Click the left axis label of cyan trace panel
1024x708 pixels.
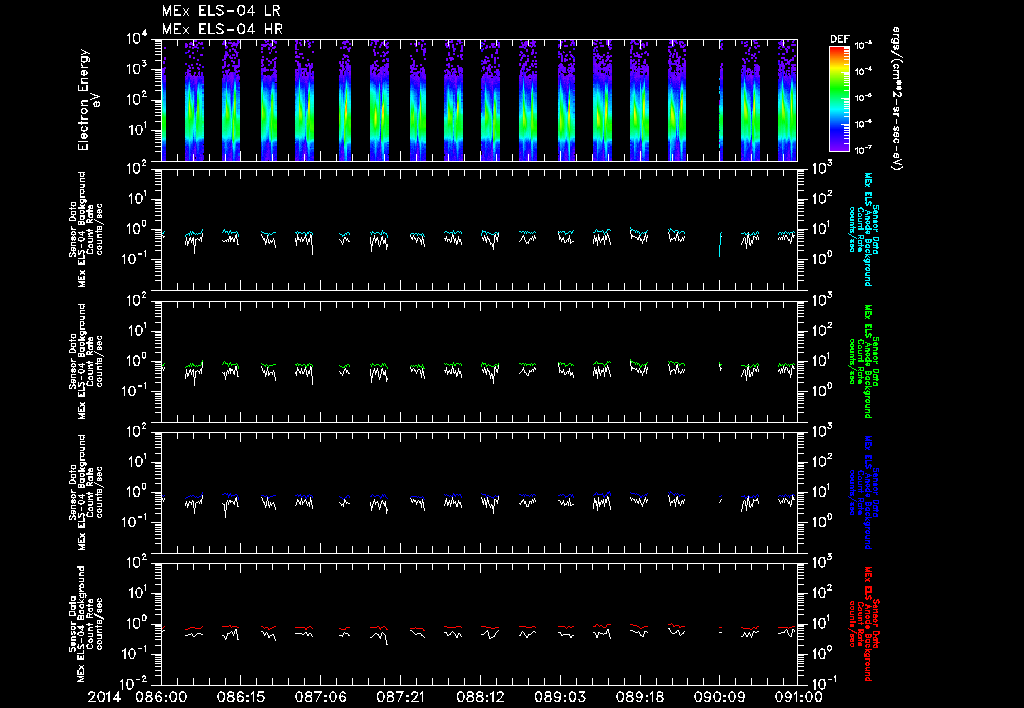coord(86,229)
